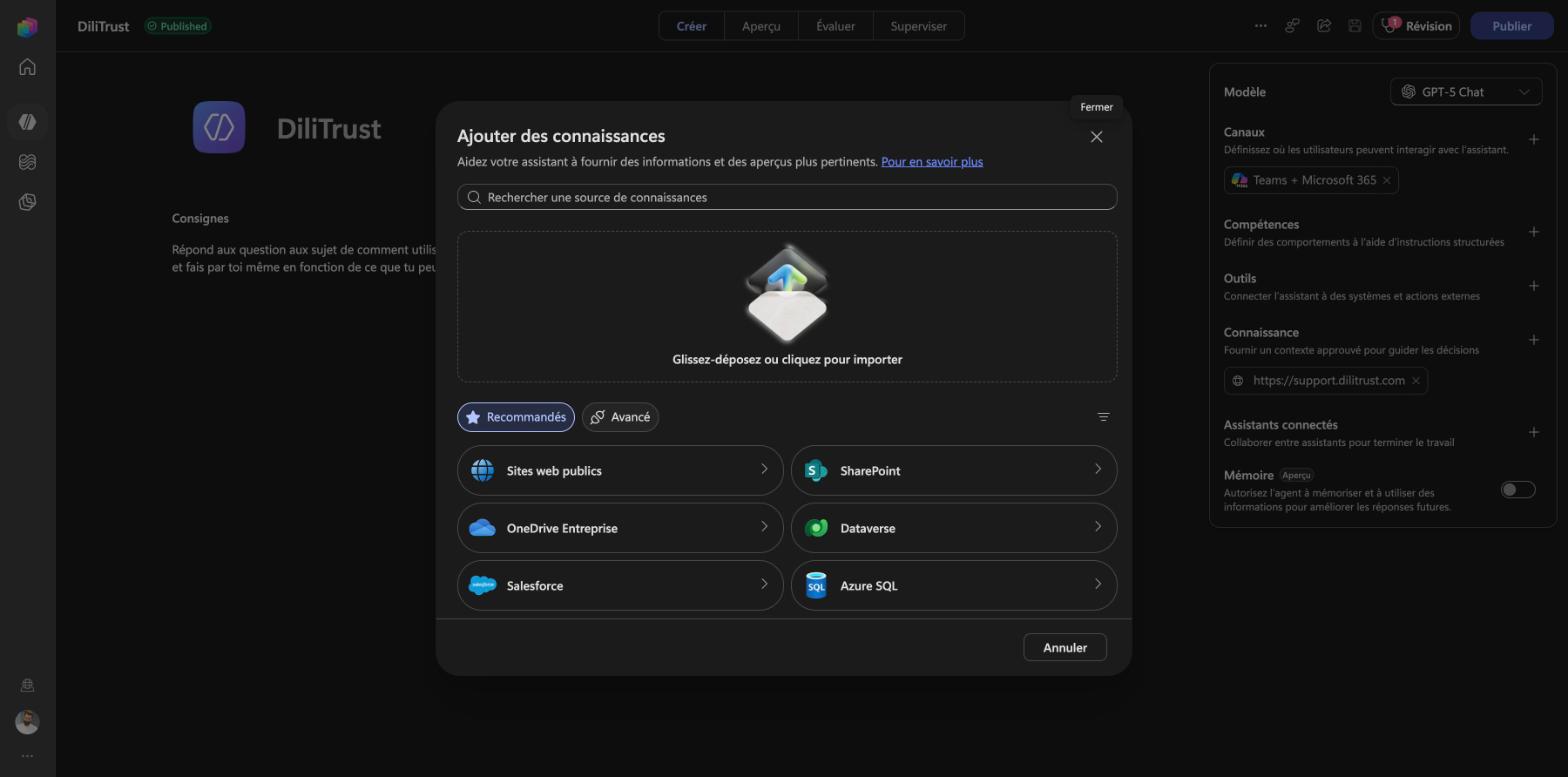Image resolution: width=1568 pixels, height=777 pixels.
Task: Toggle the Mémoire switch on
Action: tap(1517, 490)
